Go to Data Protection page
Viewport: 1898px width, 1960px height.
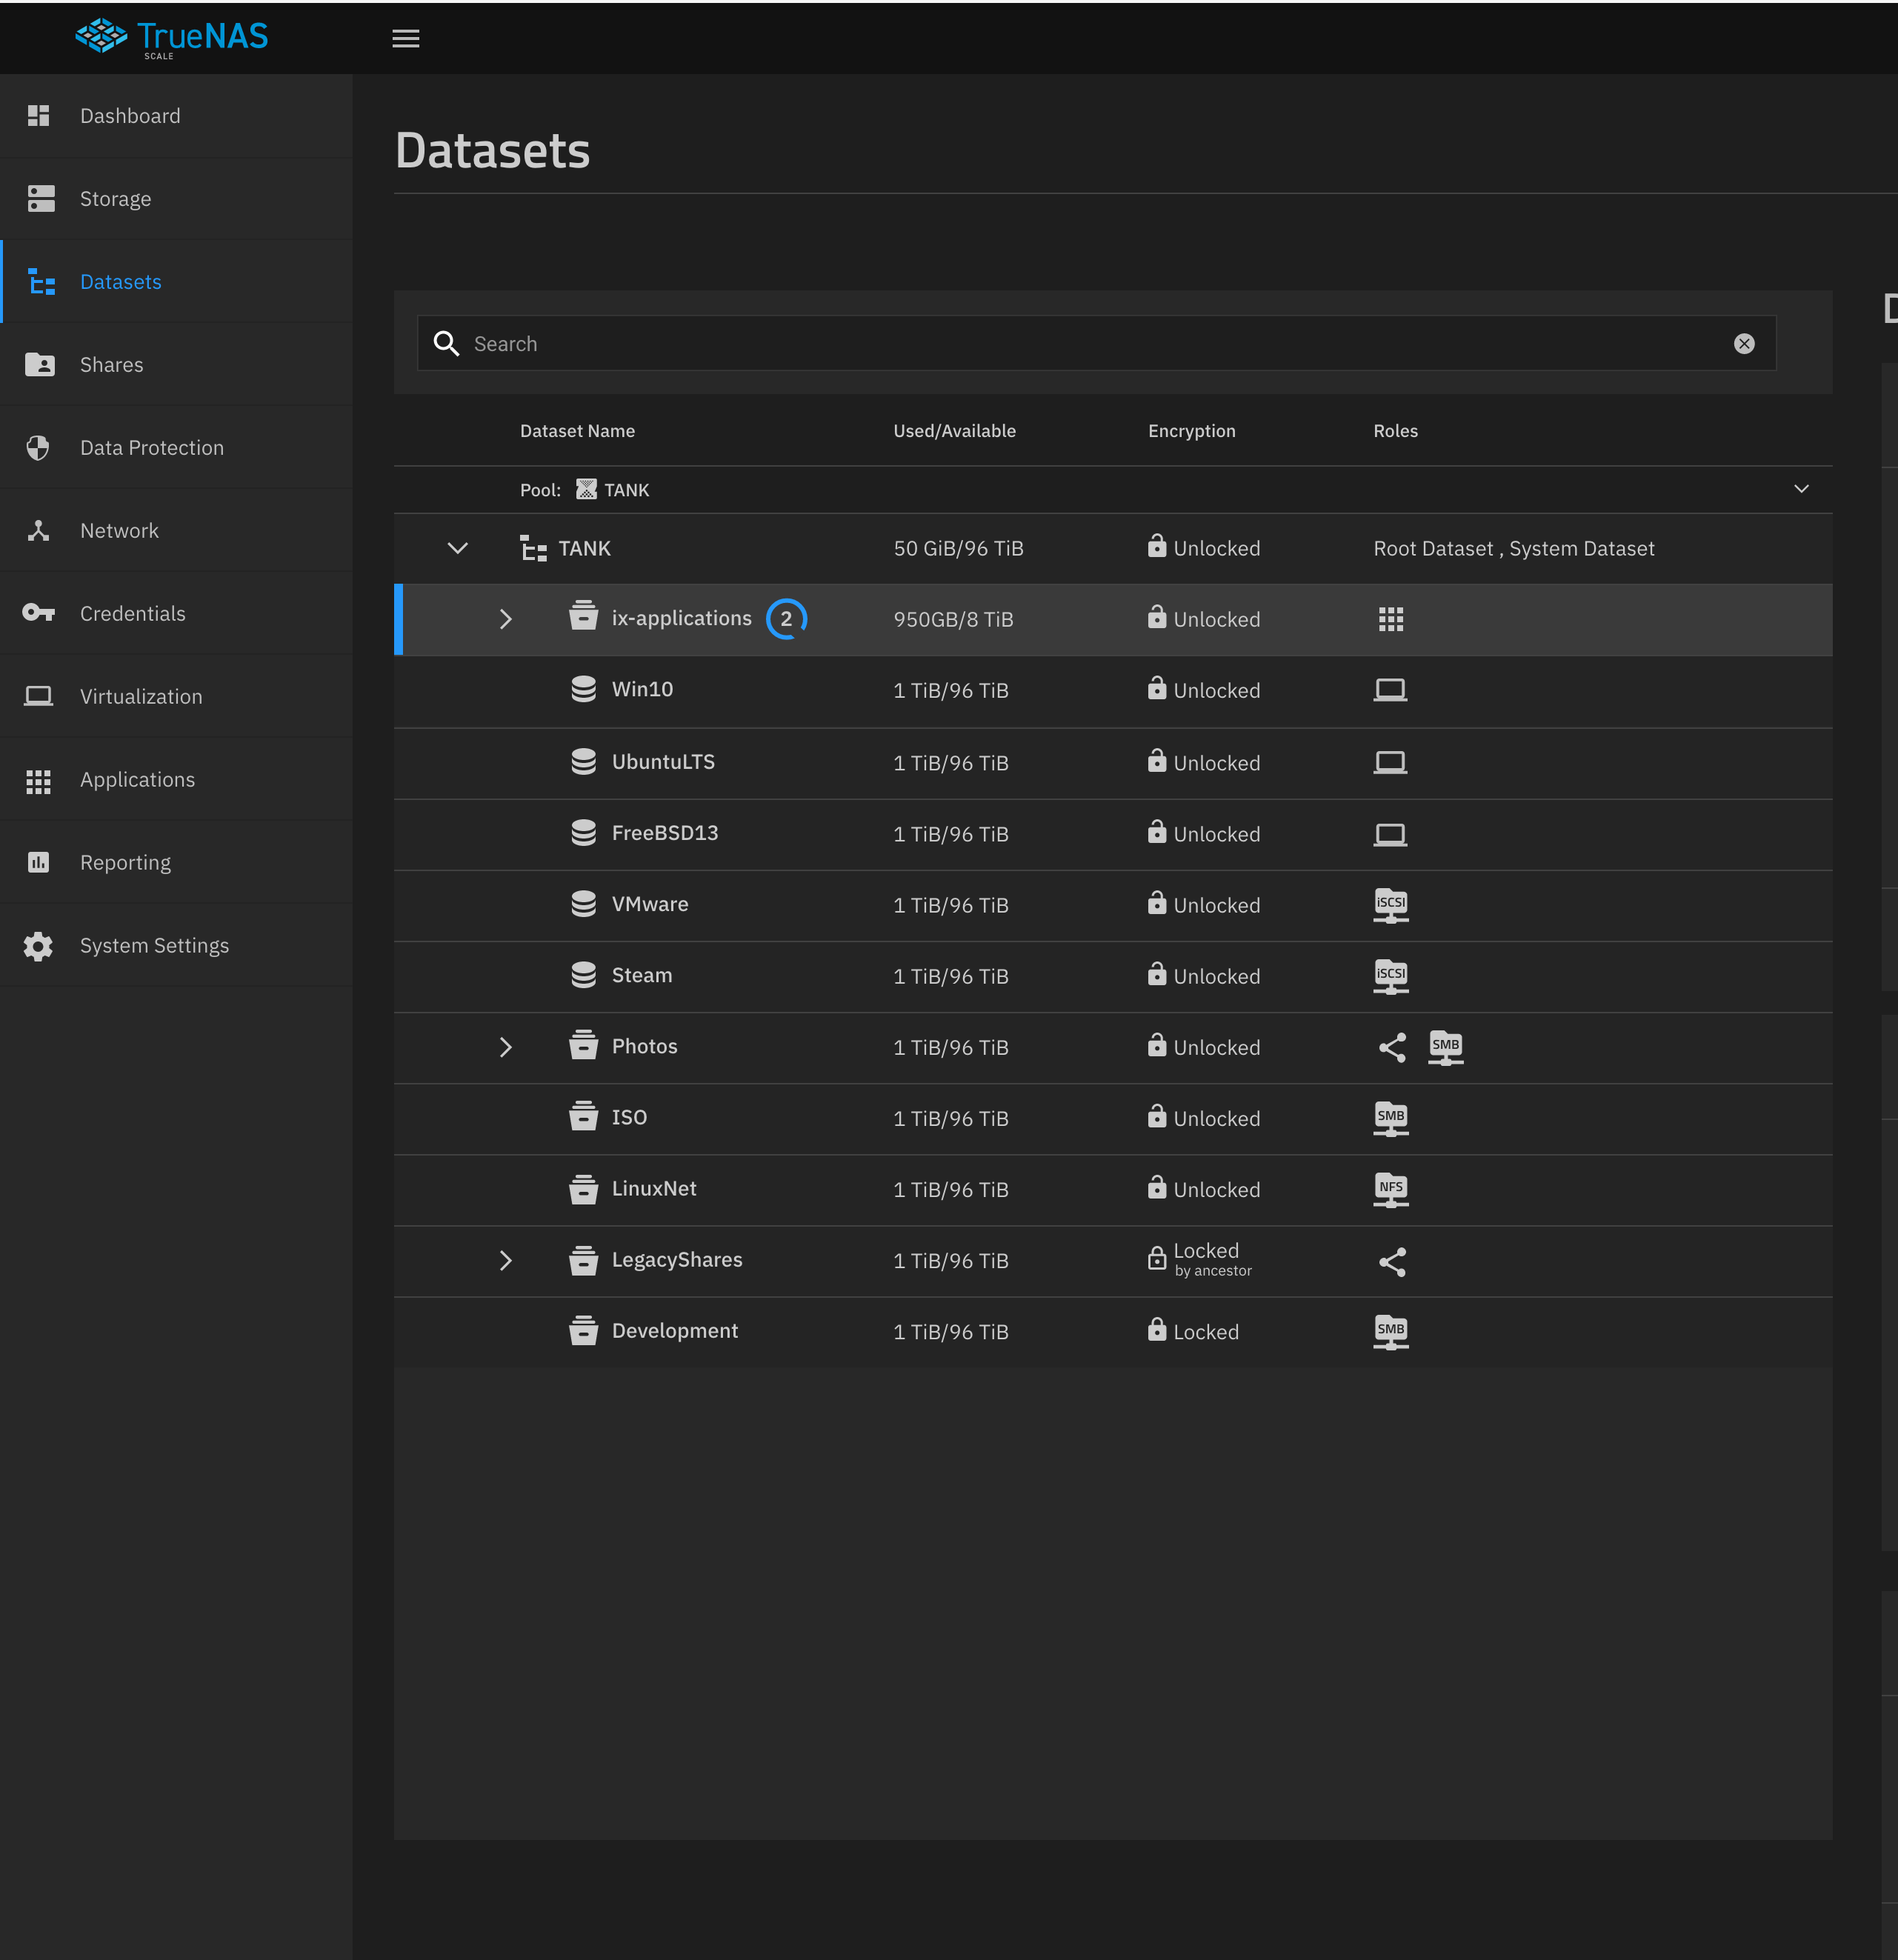(x=151, y=448)
